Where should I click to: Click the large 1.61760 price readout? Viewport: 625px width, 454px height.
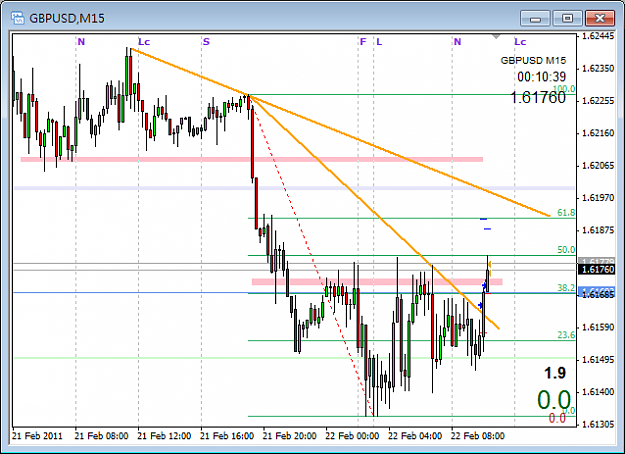538,97
